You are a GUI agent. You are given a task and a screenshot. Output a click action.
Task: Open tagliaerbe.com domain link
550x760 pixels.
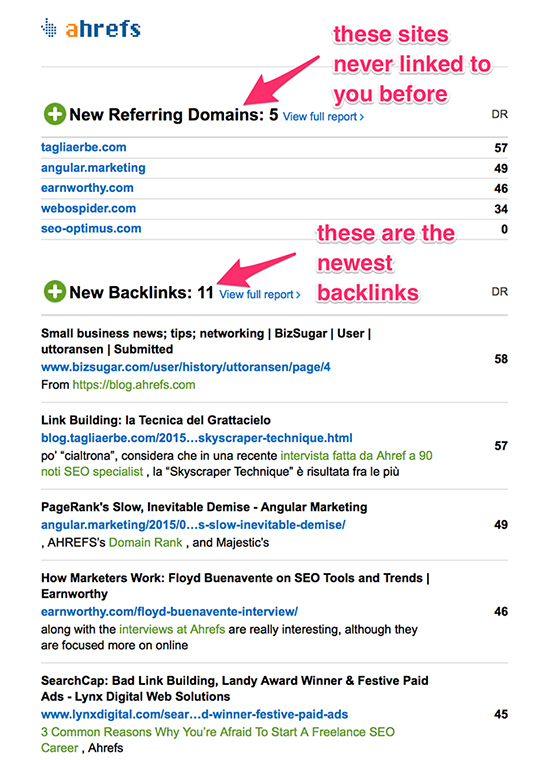[83, 147]
